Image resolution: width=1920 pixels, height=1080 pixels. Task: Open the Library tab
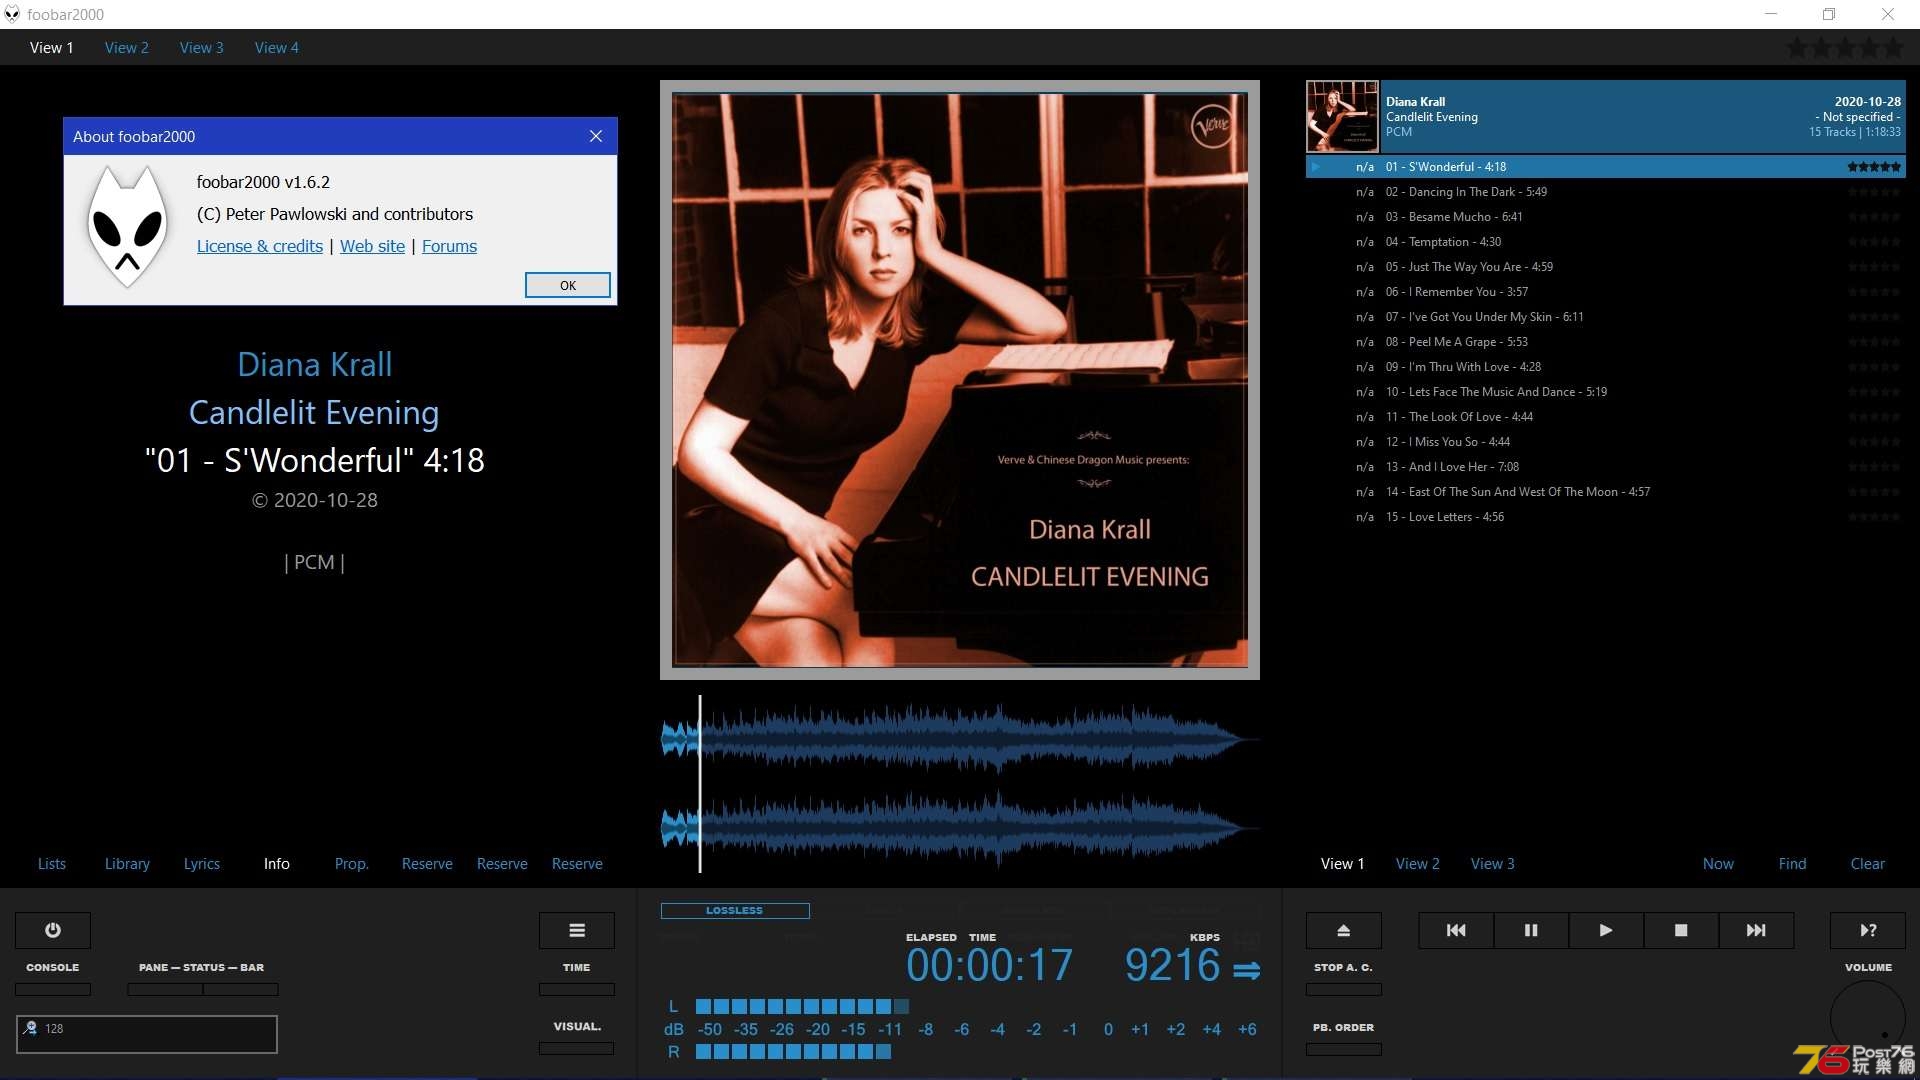pyautogui.click(x=127, y=863)
